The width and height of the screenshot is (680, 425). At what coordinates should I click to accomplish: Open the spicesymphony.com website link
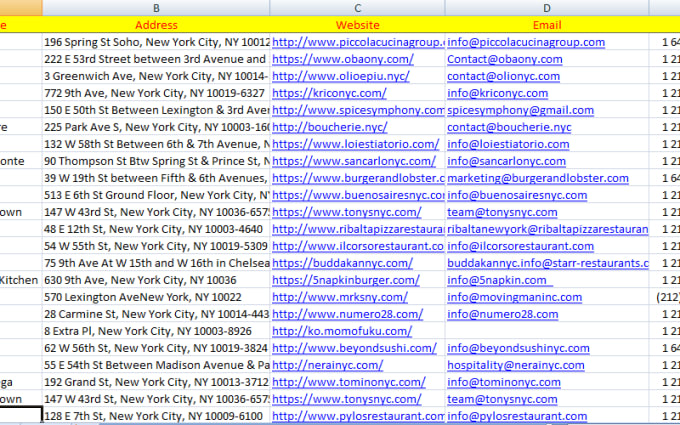point(358,110)
